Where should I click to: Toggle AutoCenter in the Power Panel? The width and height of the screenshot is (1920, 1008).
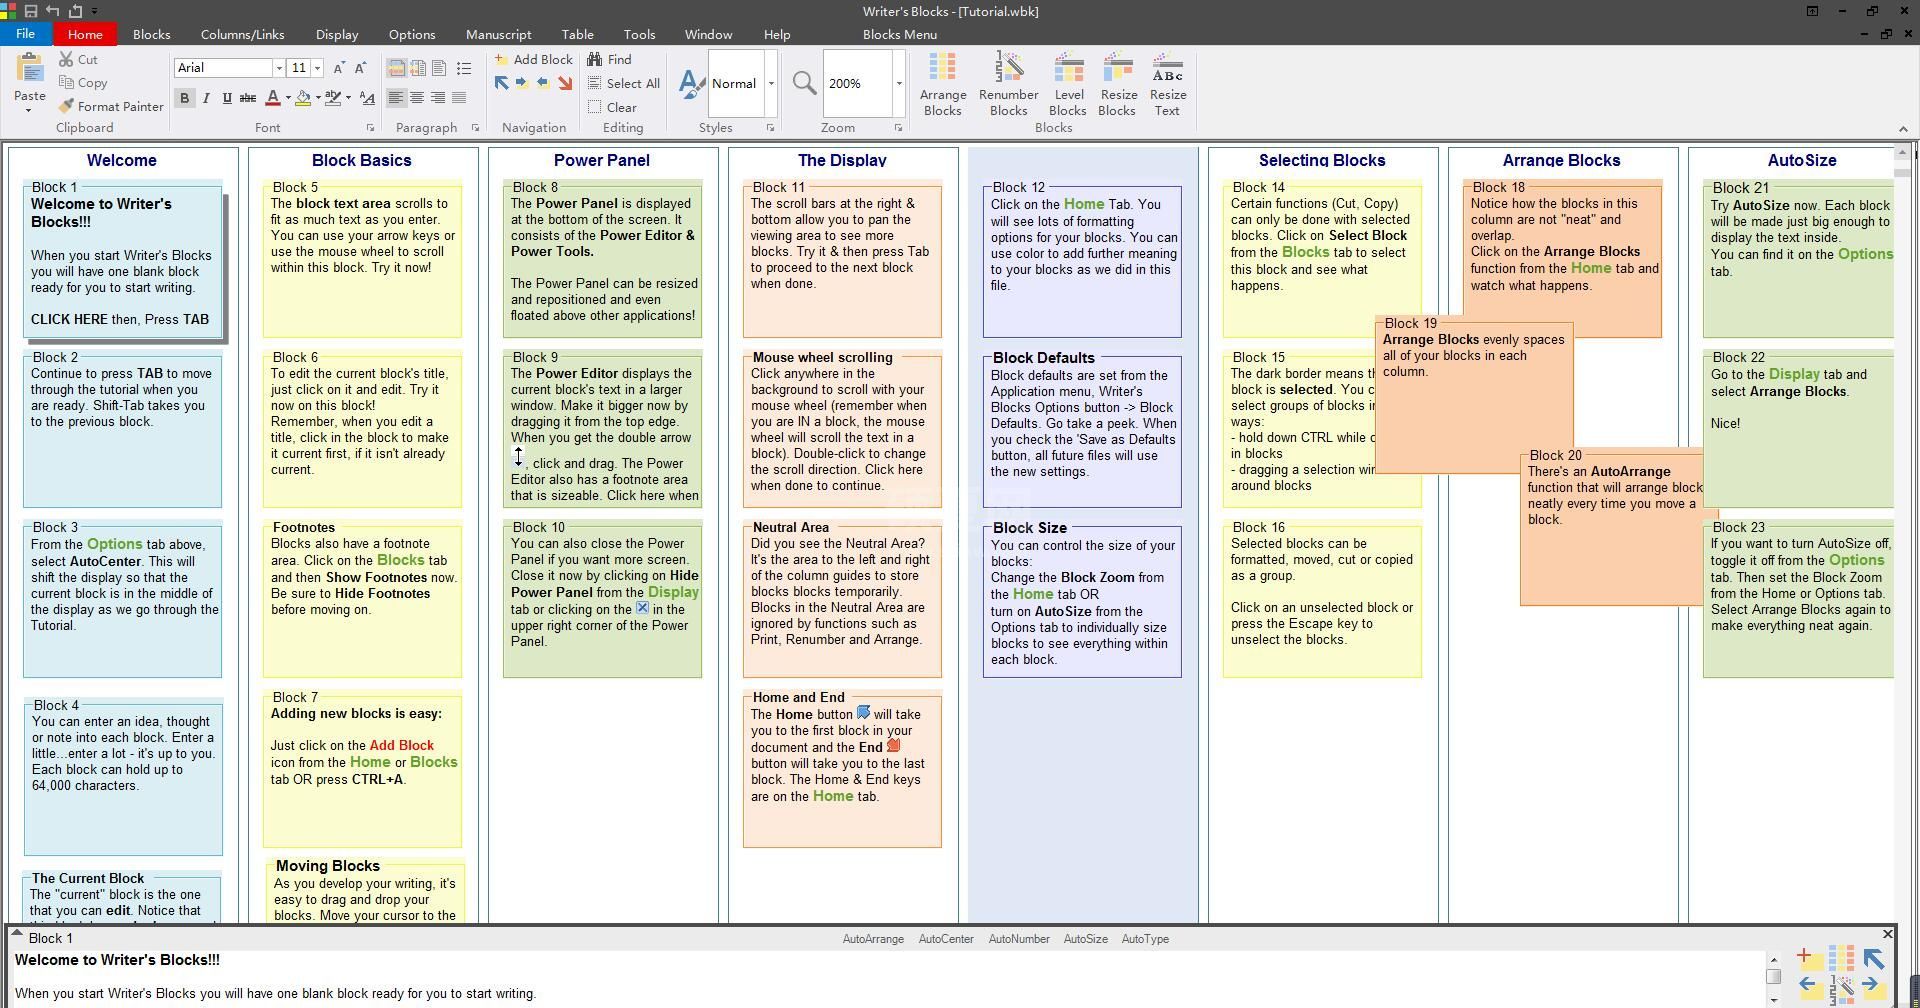click(x=946, y=939)
